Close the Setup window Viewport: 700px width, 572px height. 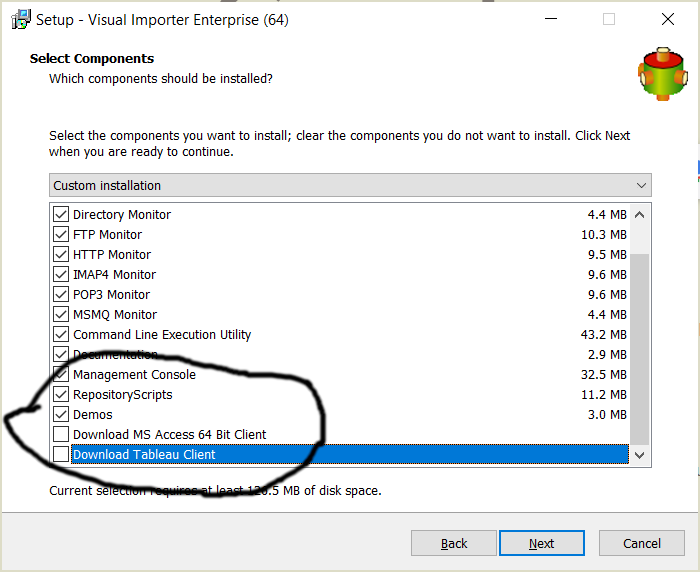pyautogui.click(x=668, y=19)
